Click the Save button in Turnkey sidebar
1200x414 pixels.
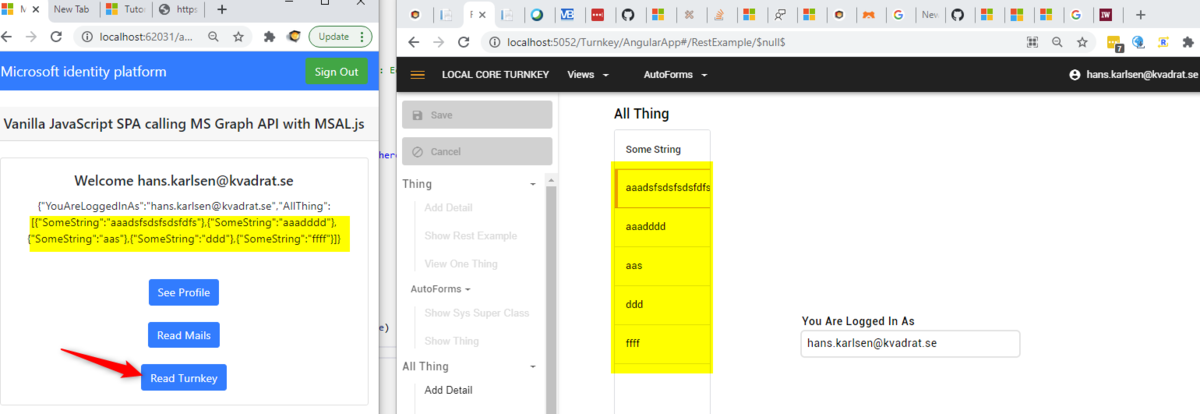click(x=477, y=115)
